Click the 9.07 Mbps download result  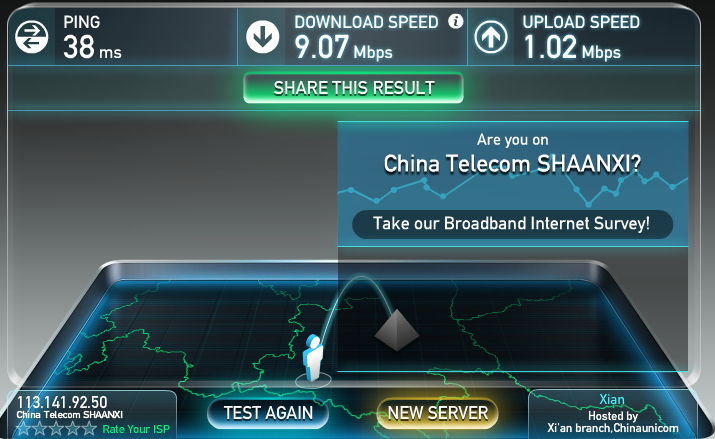tap(343, 47)
